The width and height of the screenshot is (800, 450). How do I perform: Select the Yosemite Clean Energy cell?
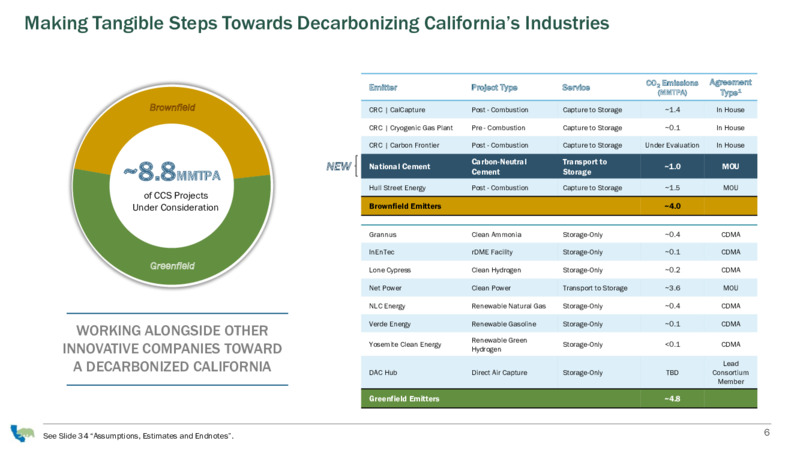pyautogui.click(x=405, y=344)
